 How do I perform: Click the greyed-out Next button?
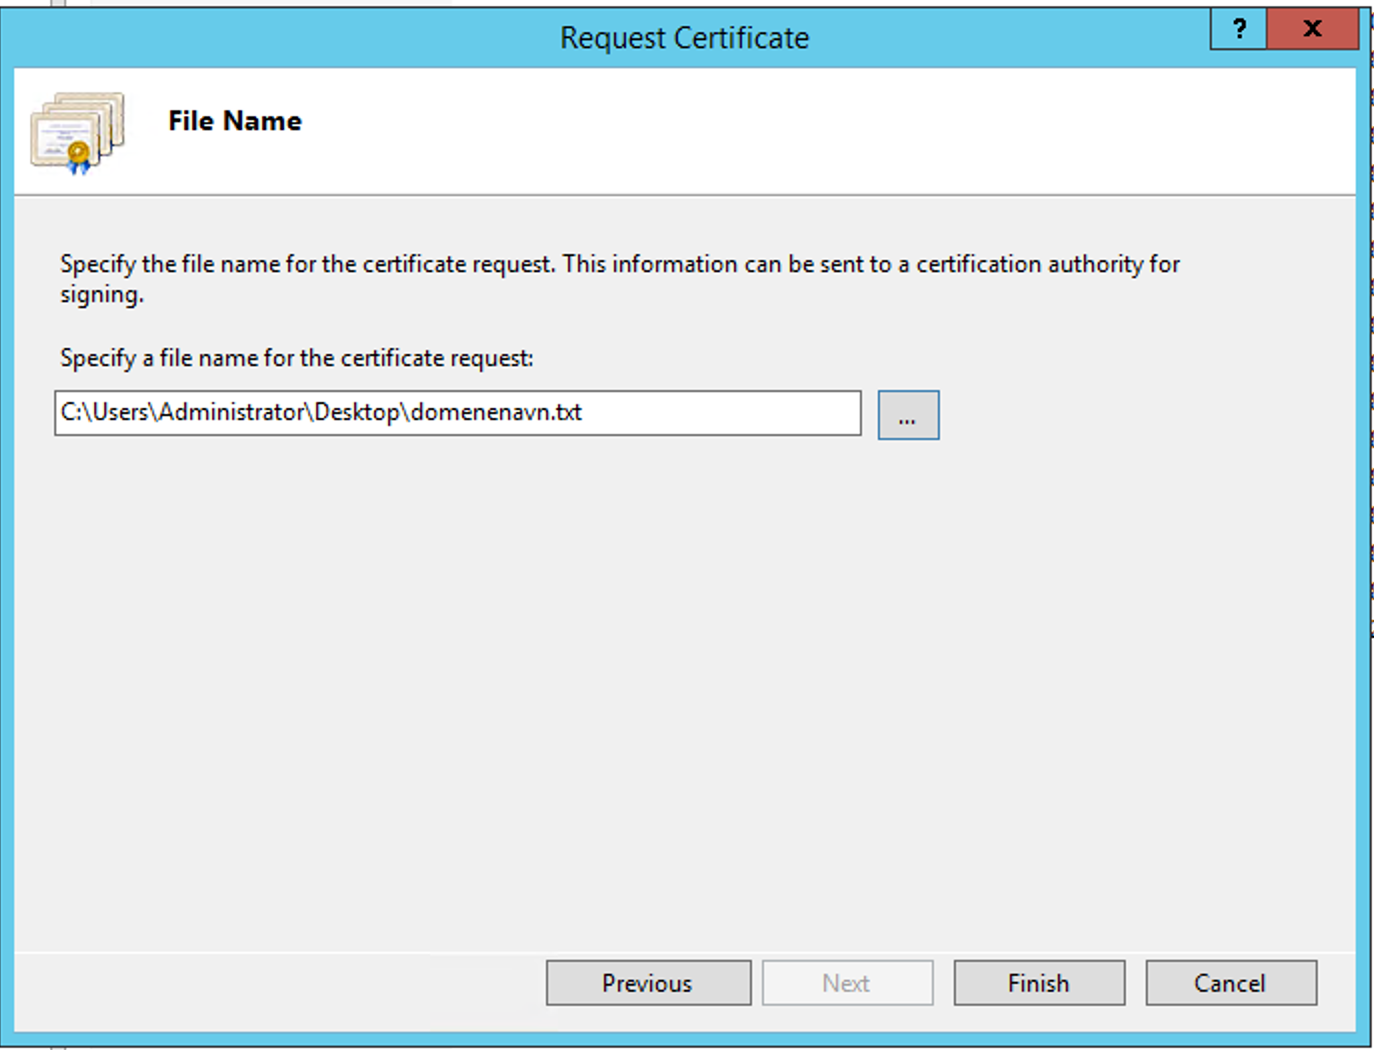[847, 983]
